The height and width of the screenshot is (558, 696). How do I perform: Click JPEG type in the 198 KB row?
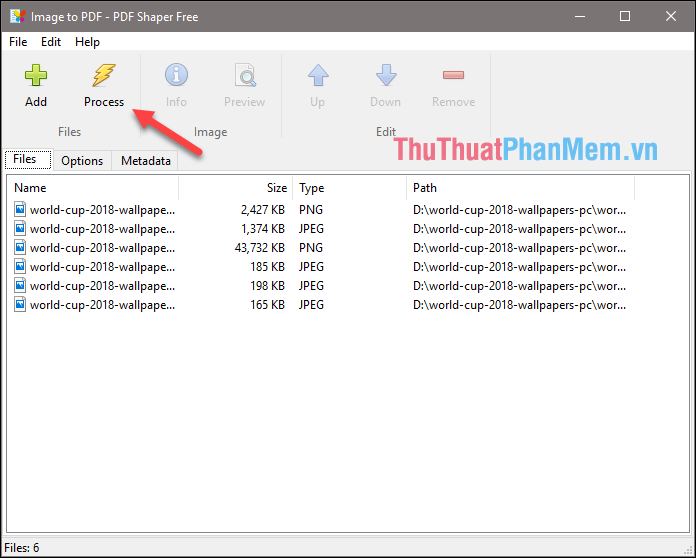pos(312,286)
